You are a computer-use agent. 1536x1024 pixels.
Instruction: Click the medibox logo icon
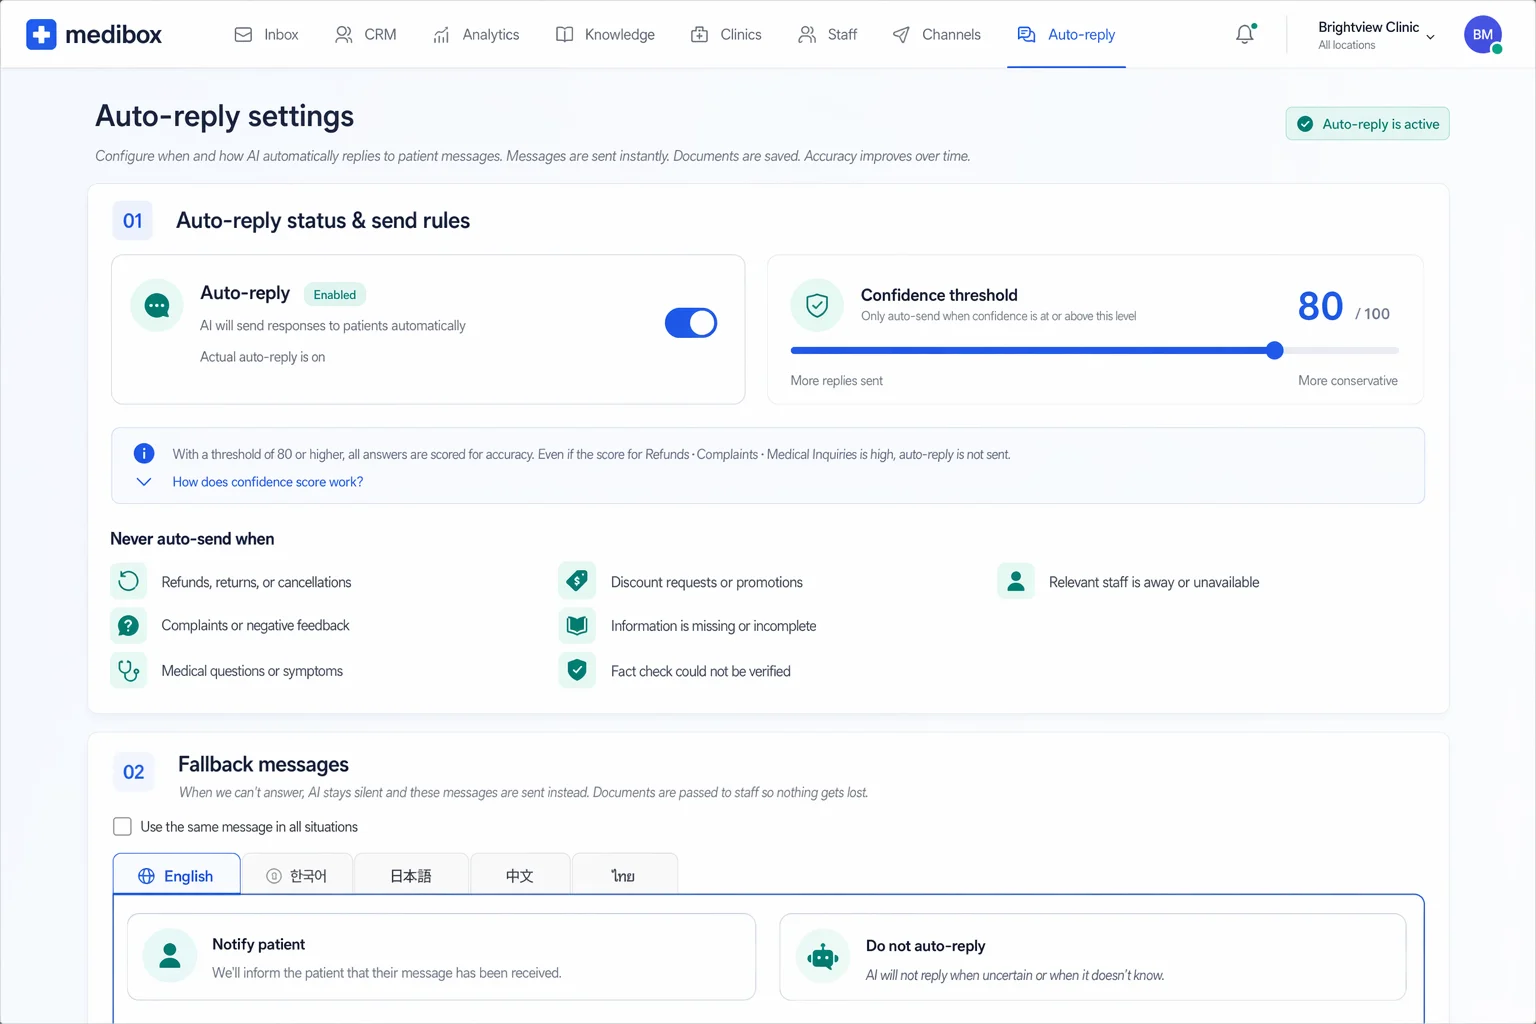[41, 34]
